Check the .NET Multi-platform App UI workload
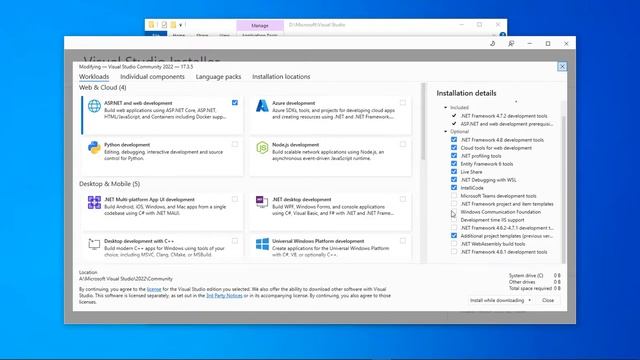The width and height of the screenshot is (640, 360). coord(235,199)
